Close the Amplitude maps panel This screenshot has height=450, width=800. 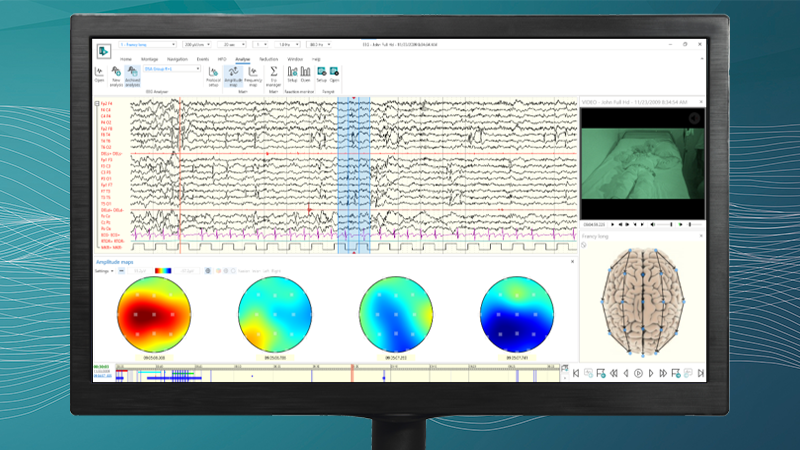pyautogui.click(x=572, y=262)
